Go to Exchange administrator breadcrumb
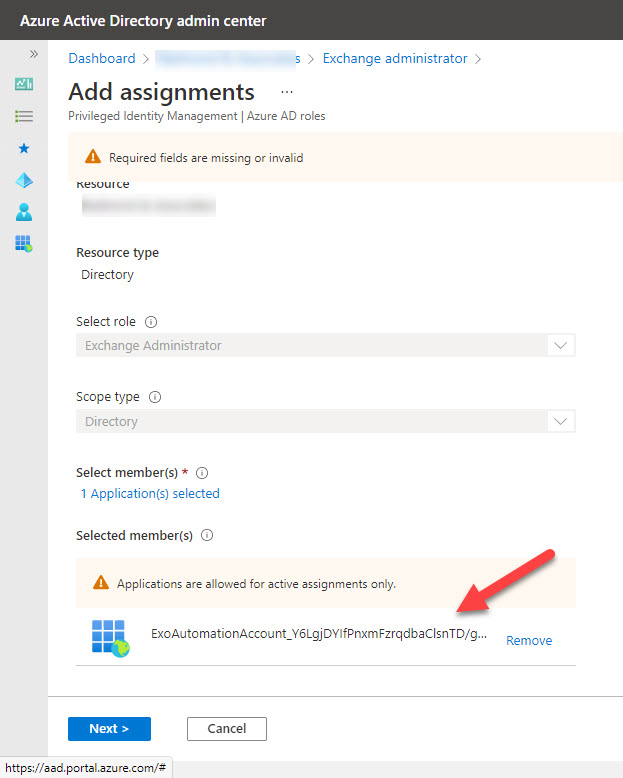The height and width of the screenshot is (778, 623). click(x=395, y=59)
